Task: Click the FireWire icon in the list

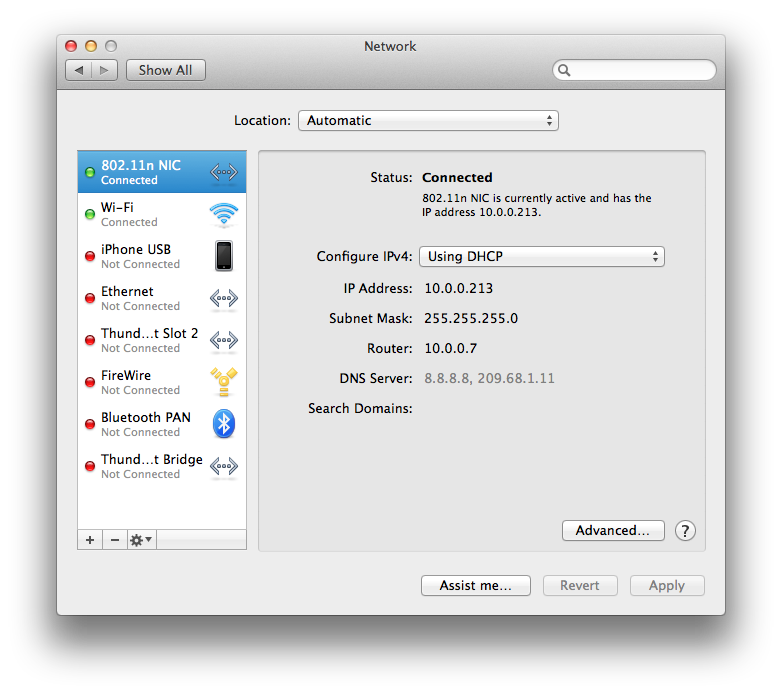Action: [x=224, y=382]
